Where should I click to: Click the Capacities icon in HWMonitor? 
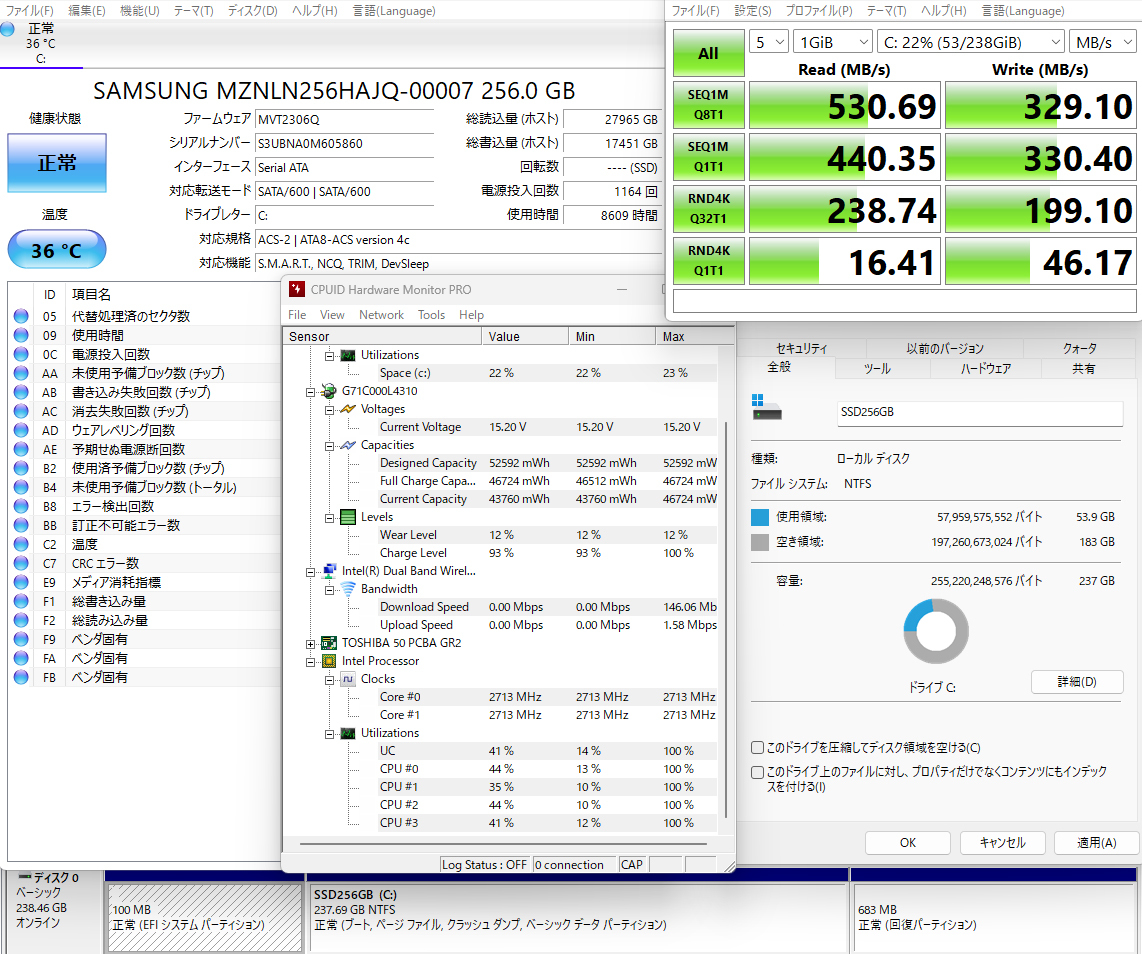point(348,445)
